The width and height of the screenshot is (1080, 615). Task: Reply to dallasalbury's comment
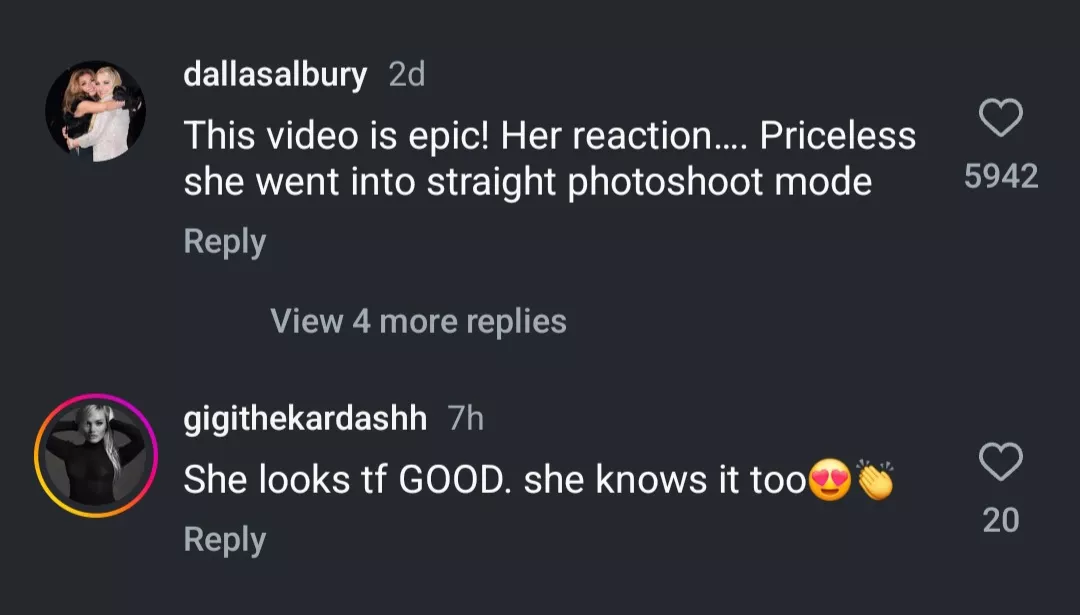[x=224, y=242]
